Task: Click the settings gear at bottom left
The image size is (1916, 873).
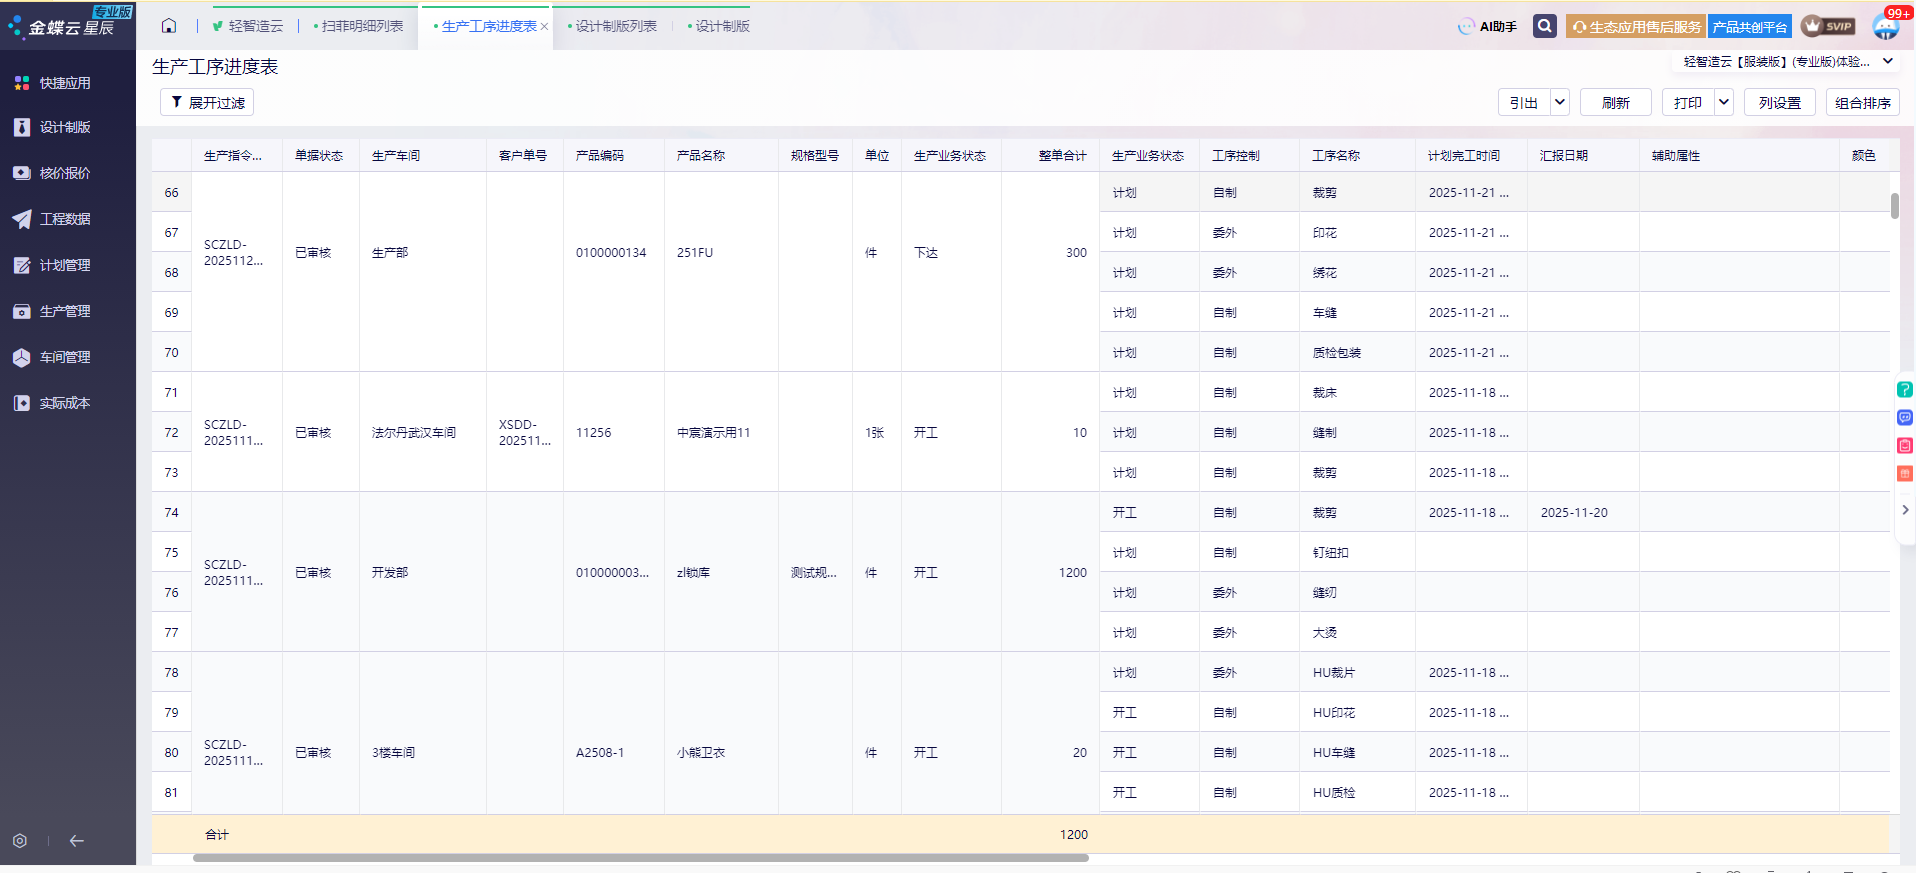Action: (20, 841)
